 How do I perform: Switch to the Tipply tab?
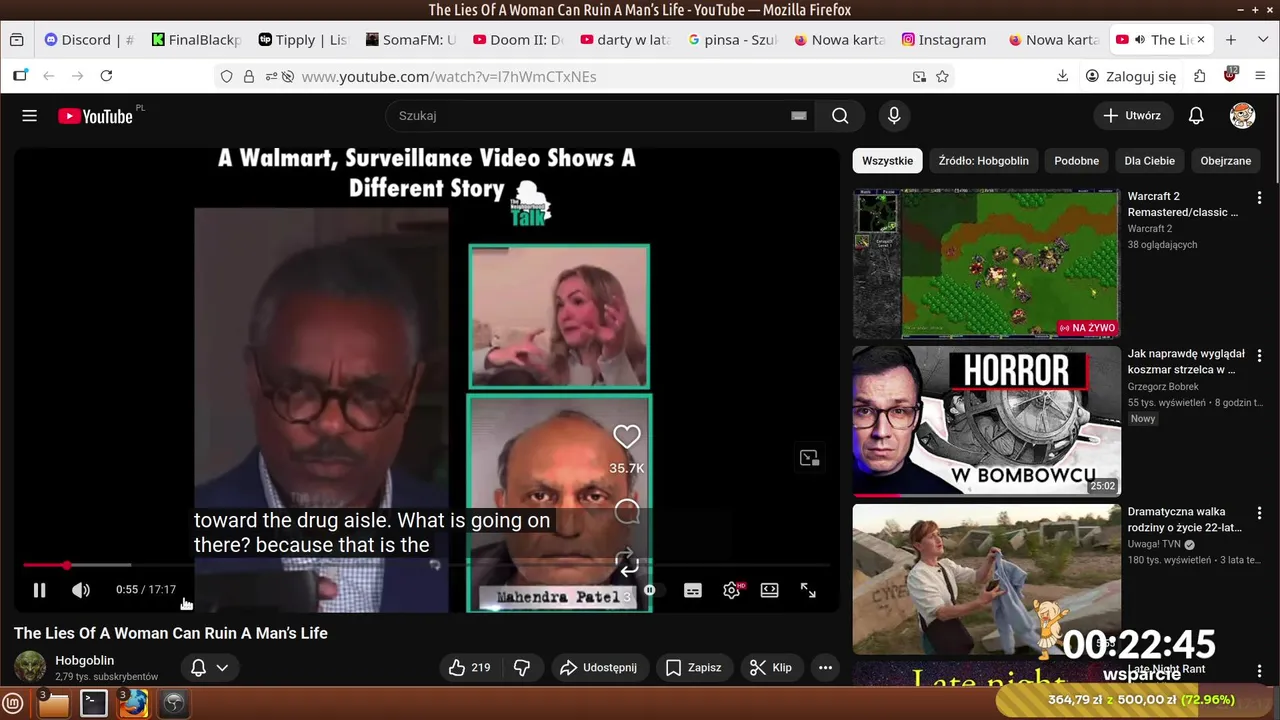point(302,40)
